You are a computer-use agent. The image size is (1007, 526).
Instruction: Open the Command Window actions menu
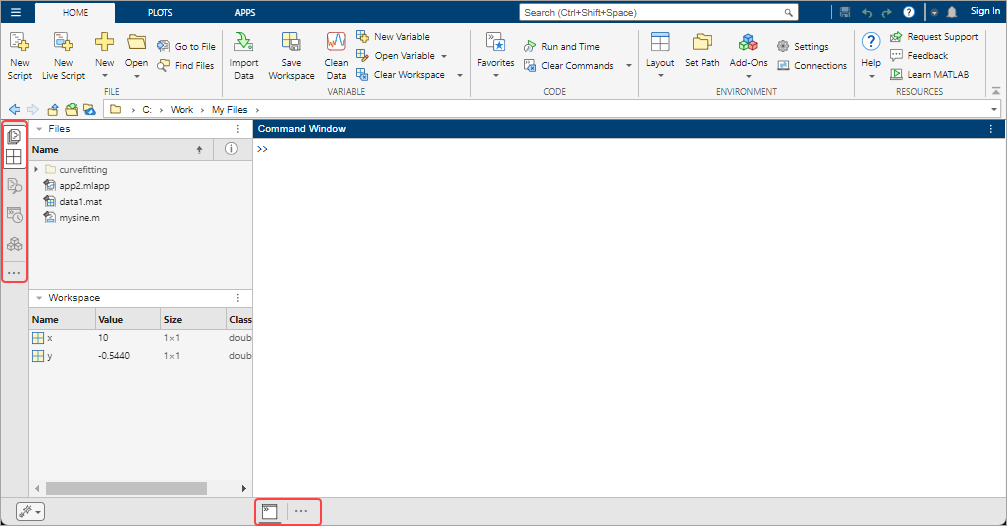(x=991, y=129)
